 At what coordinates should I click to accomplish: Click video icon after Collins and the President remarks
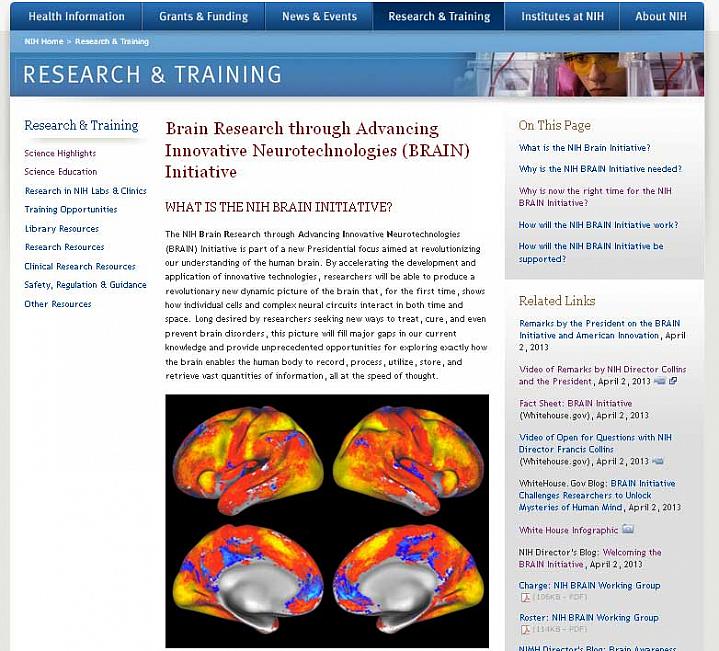[659, 381]
